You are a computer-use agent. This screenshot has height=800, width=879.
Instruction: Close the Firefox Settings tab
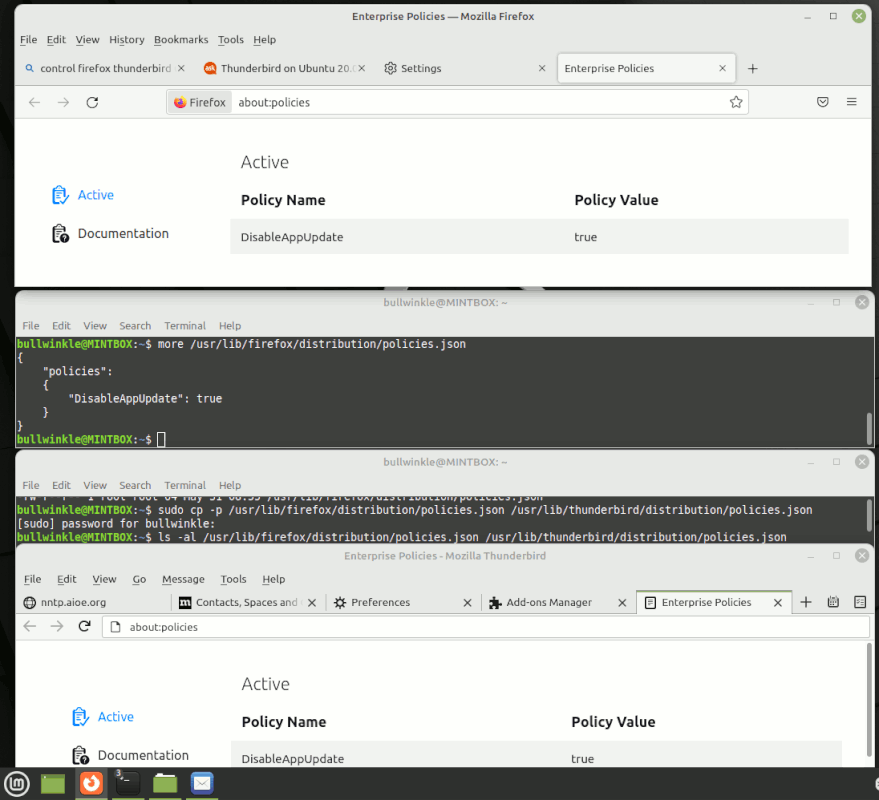[x=542, y=68]
